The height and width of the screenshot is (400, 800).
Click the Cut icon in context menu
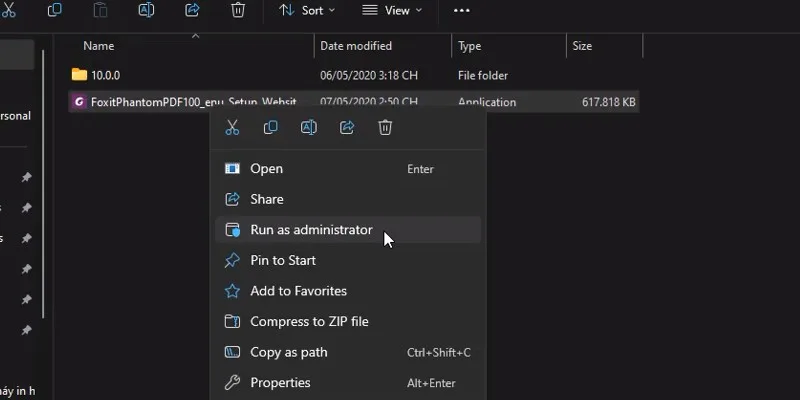point(232,127)
